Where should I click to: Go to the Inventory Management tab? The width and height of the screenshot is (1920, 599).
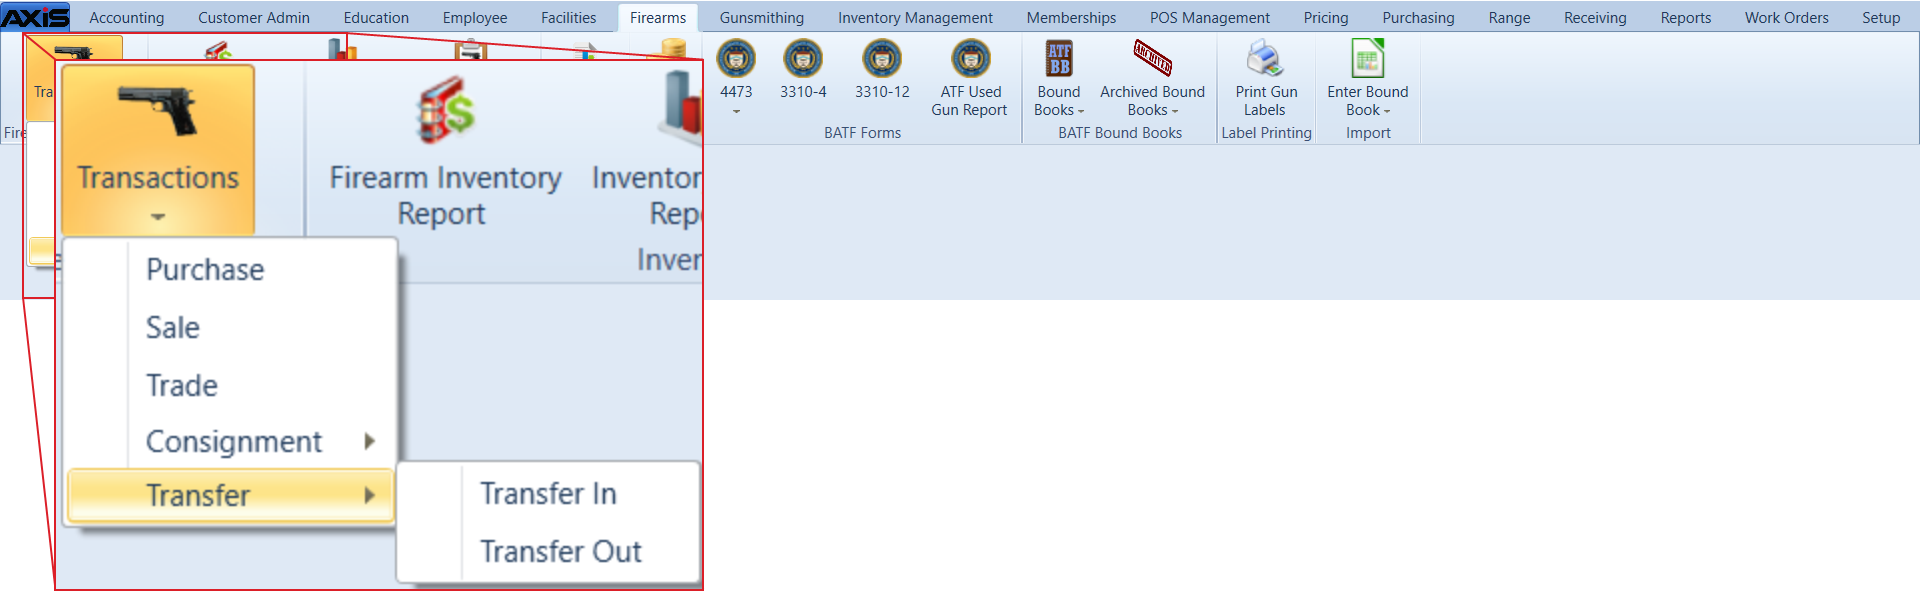pyautogui.click(x=915, y=17)
